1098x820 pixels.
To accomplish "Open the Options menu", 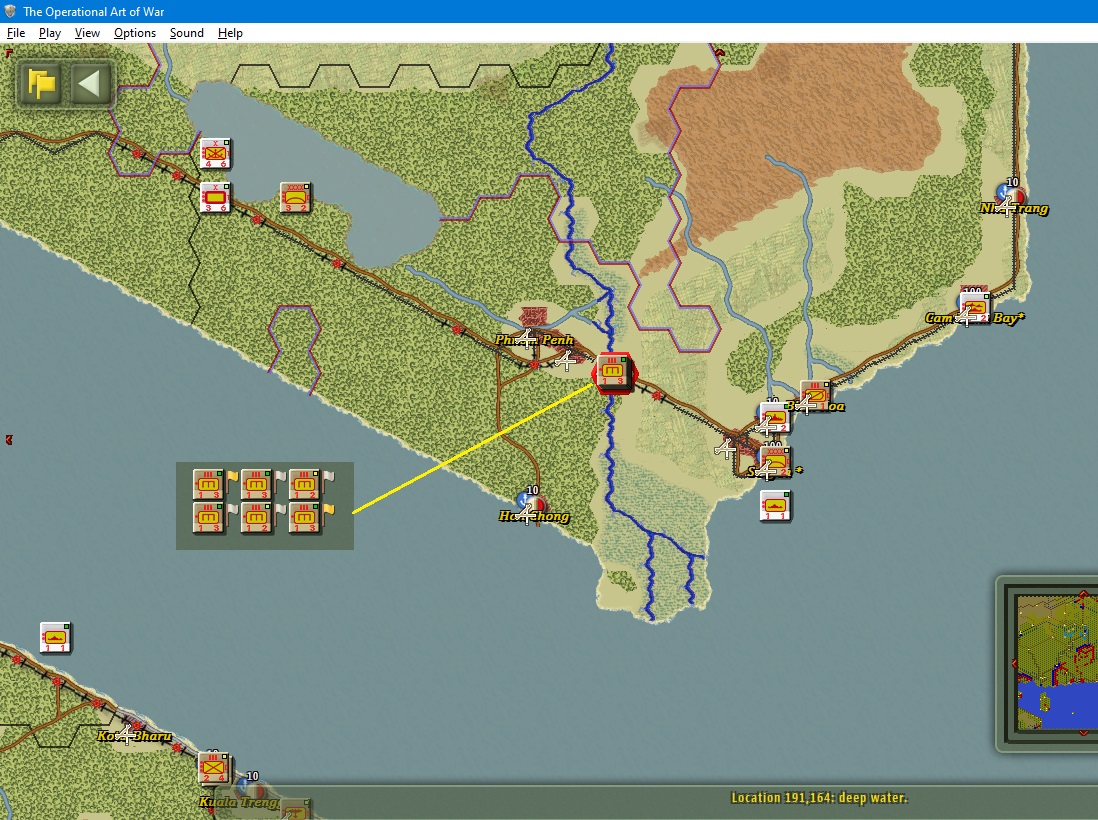I will click(134, 33).
